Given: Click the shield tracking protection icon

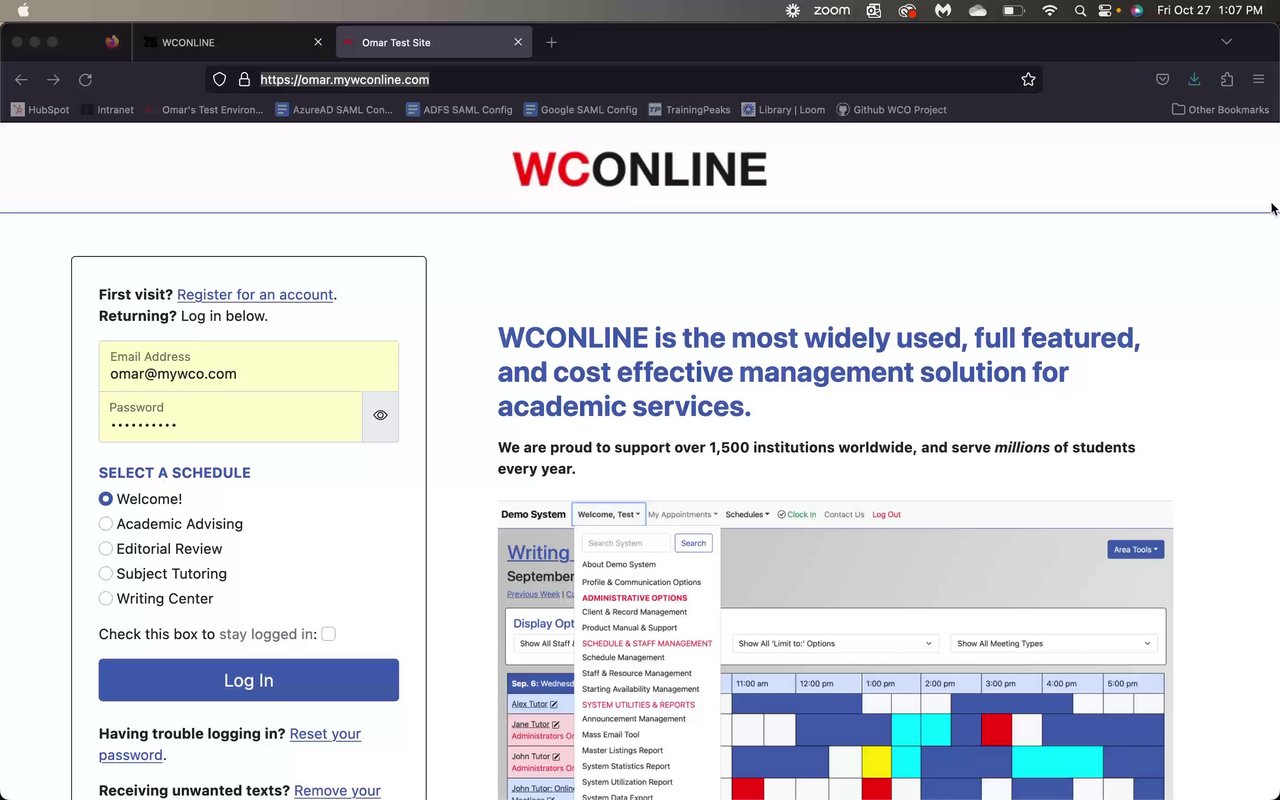Looking at the screenshot, I should 220,80.
